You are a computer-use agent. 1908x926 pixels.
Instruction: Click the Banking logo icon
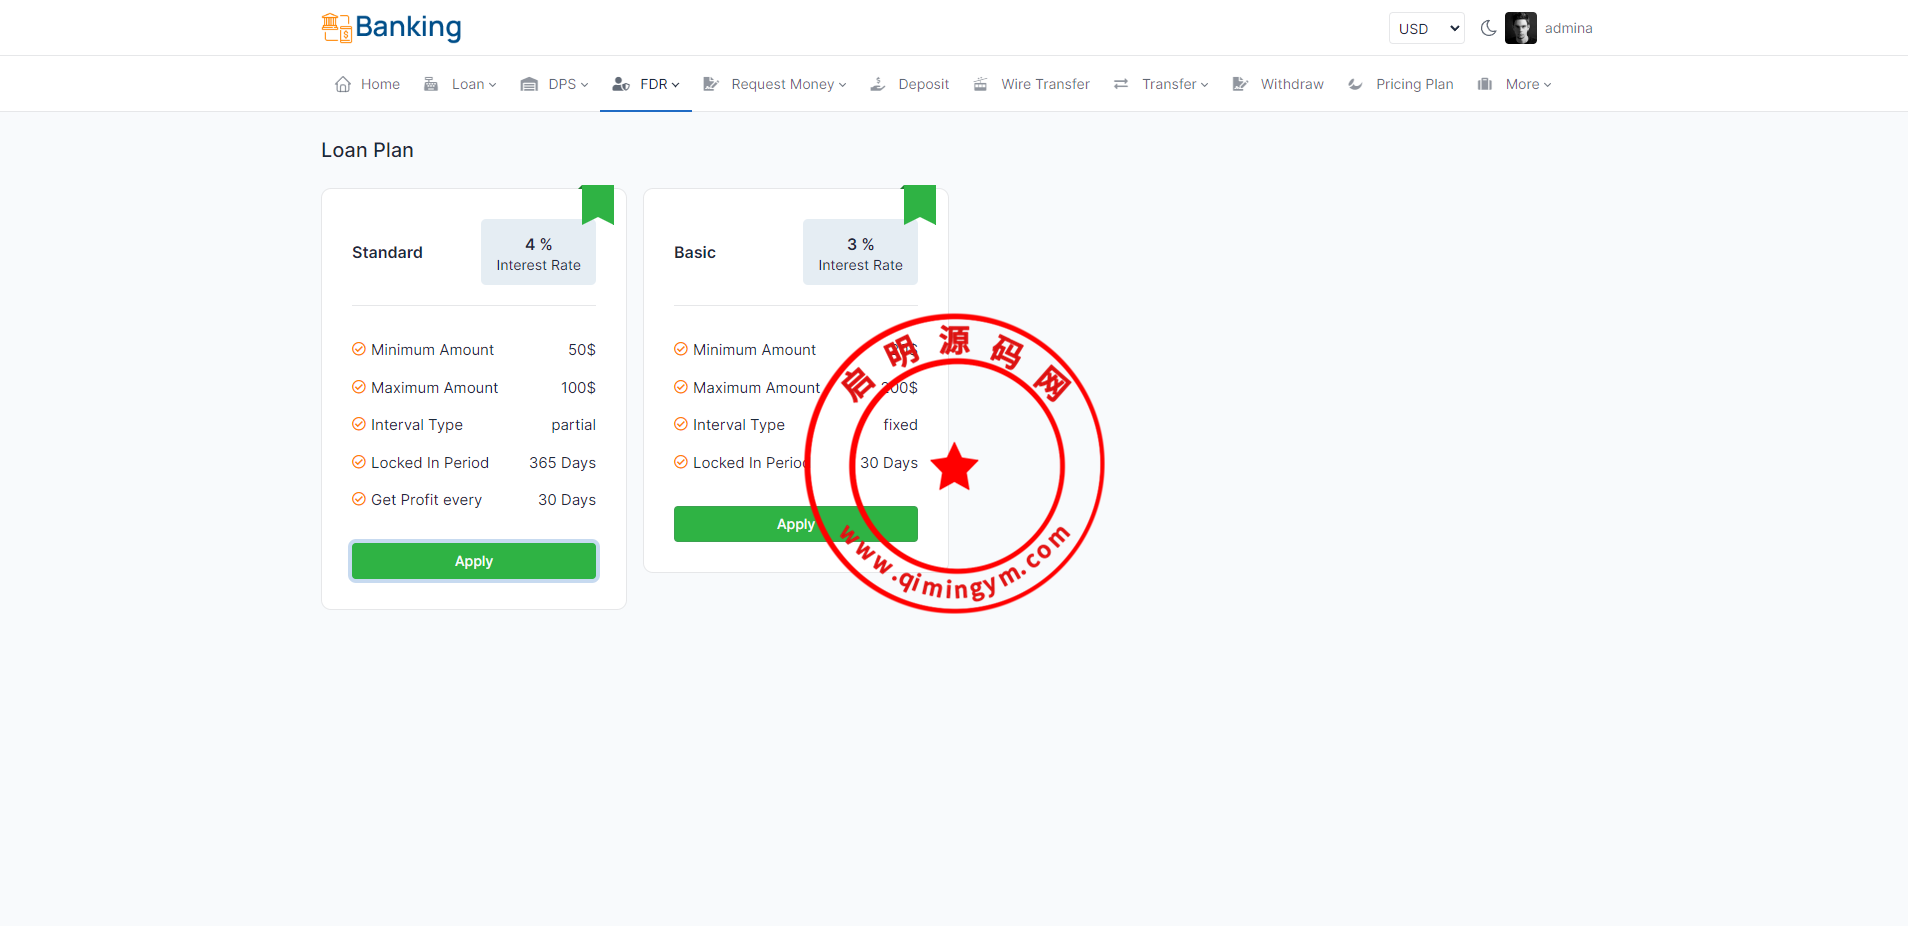336,28
